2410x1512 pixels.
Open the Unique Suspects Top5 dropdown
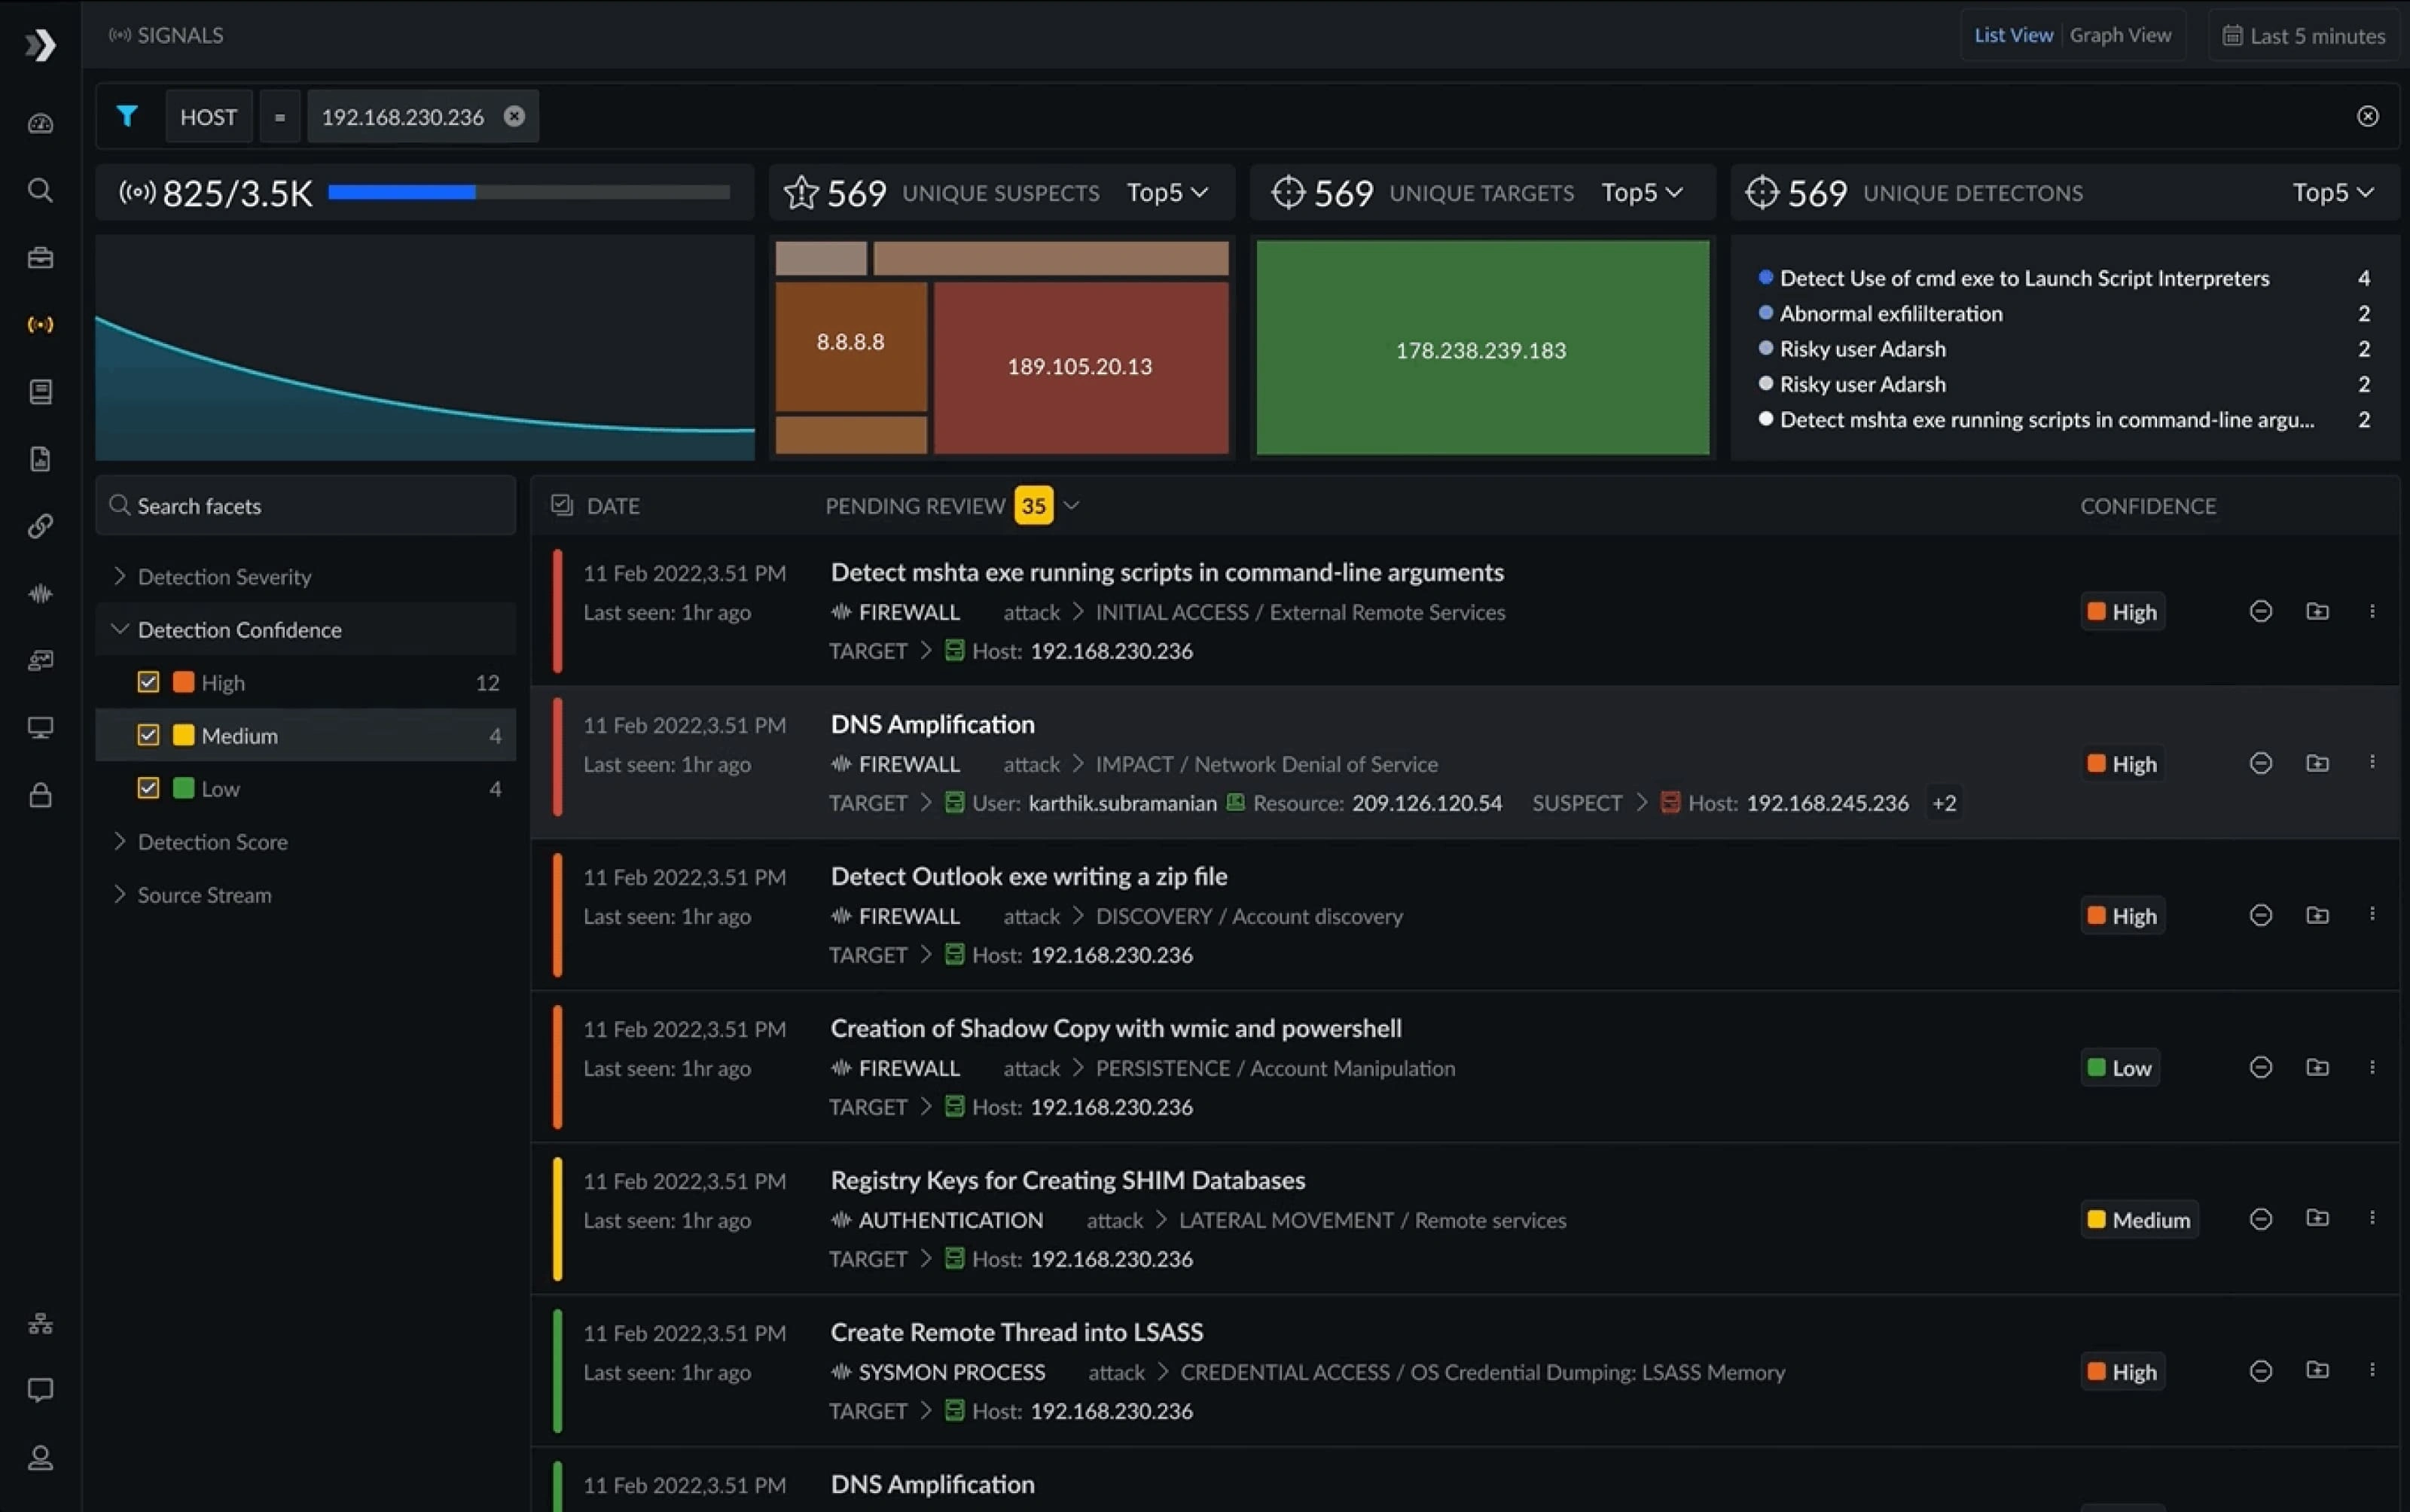pos(1168,192)
